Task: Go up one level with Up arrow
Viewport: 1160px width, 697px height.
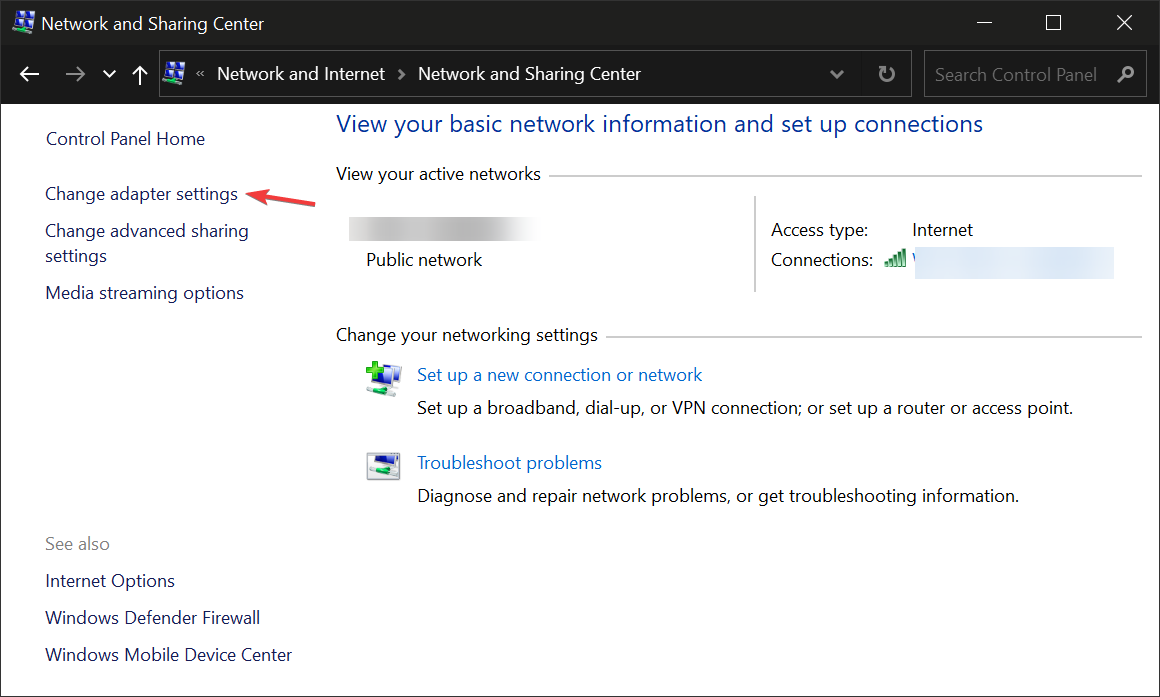Action: point(140,75)
